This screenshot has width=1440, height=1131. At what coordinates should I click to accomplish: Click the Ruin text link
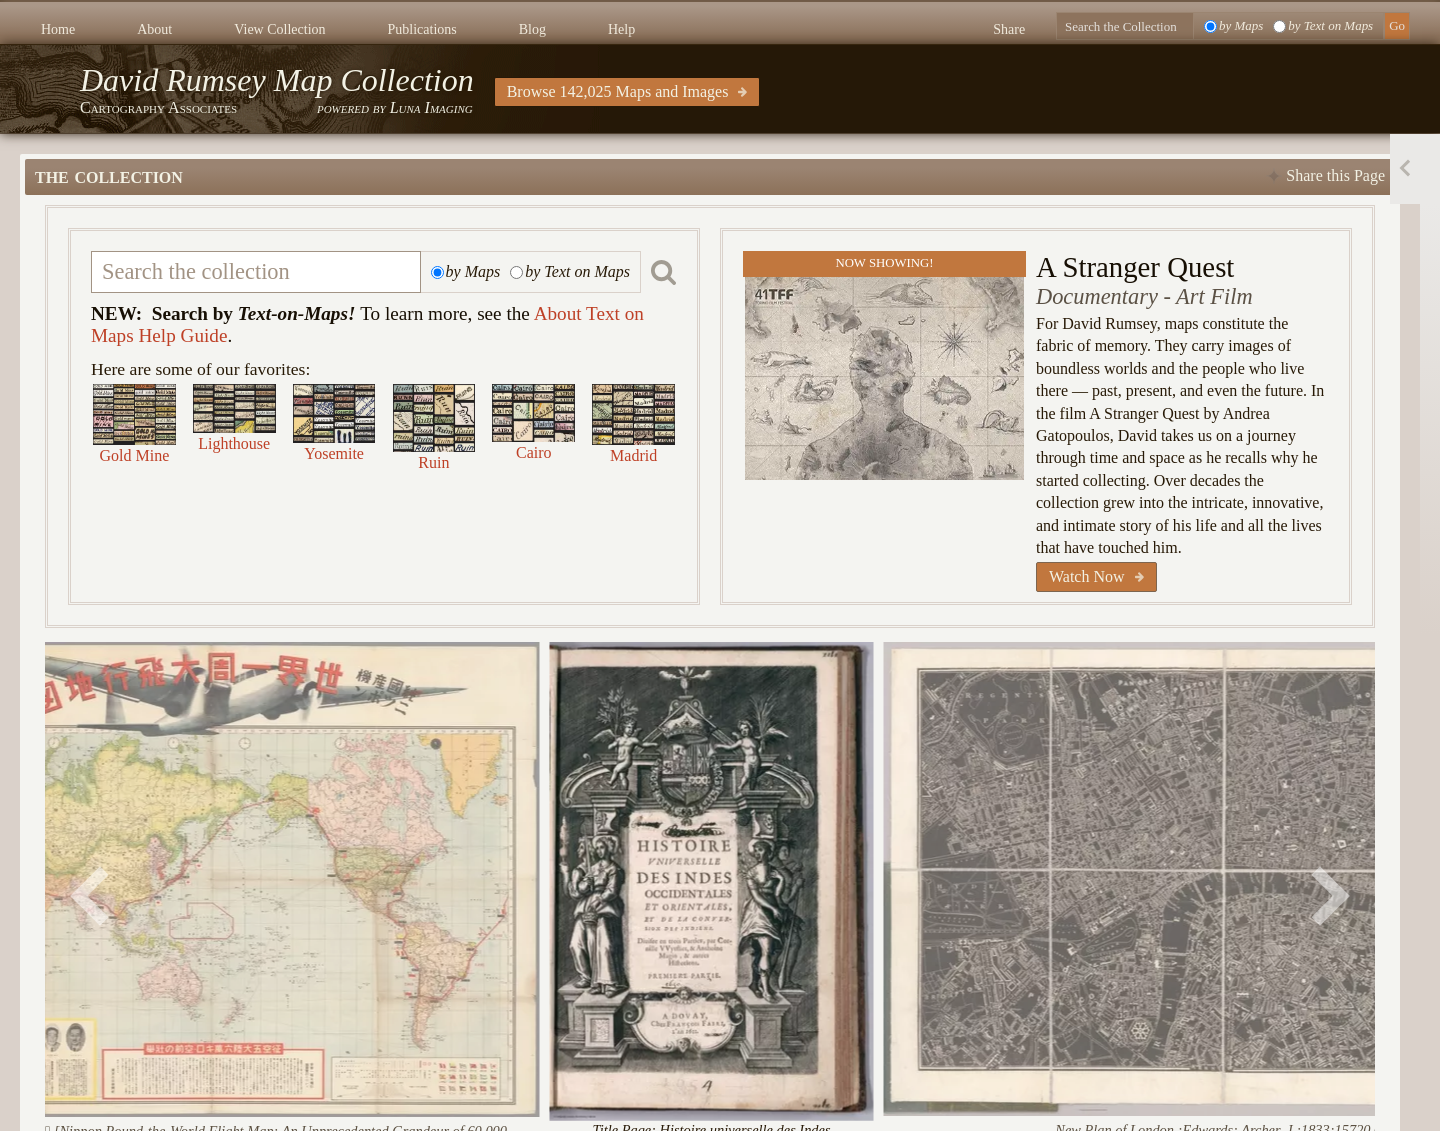tap(434, 463)
